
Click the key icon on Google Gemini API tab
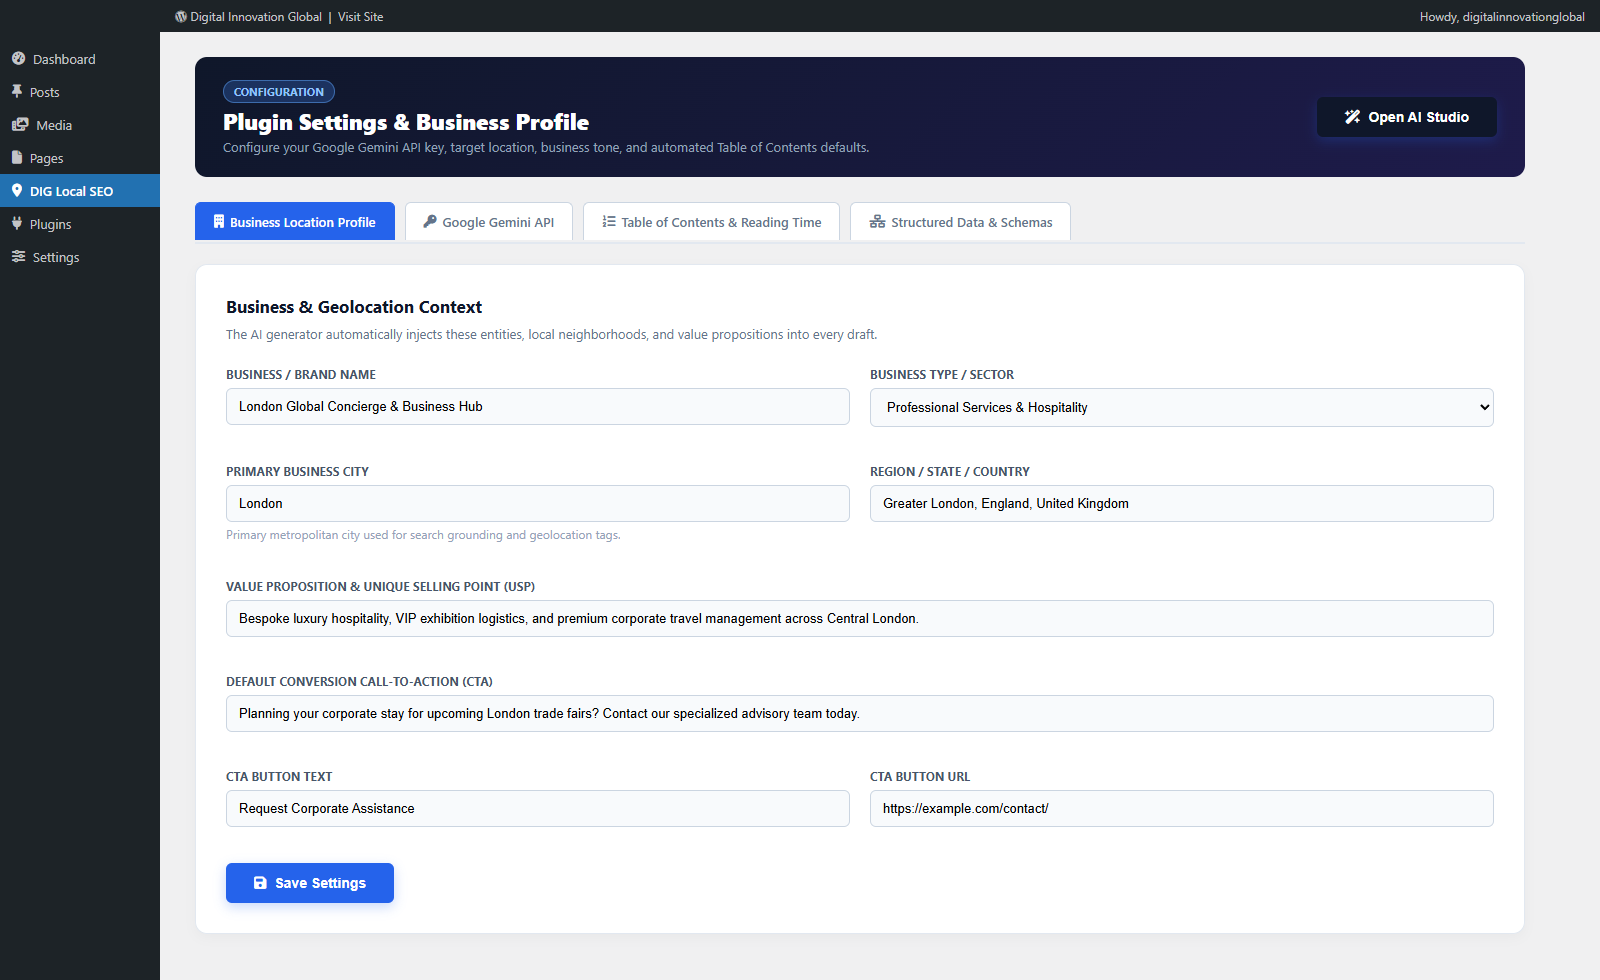point(430,222)
